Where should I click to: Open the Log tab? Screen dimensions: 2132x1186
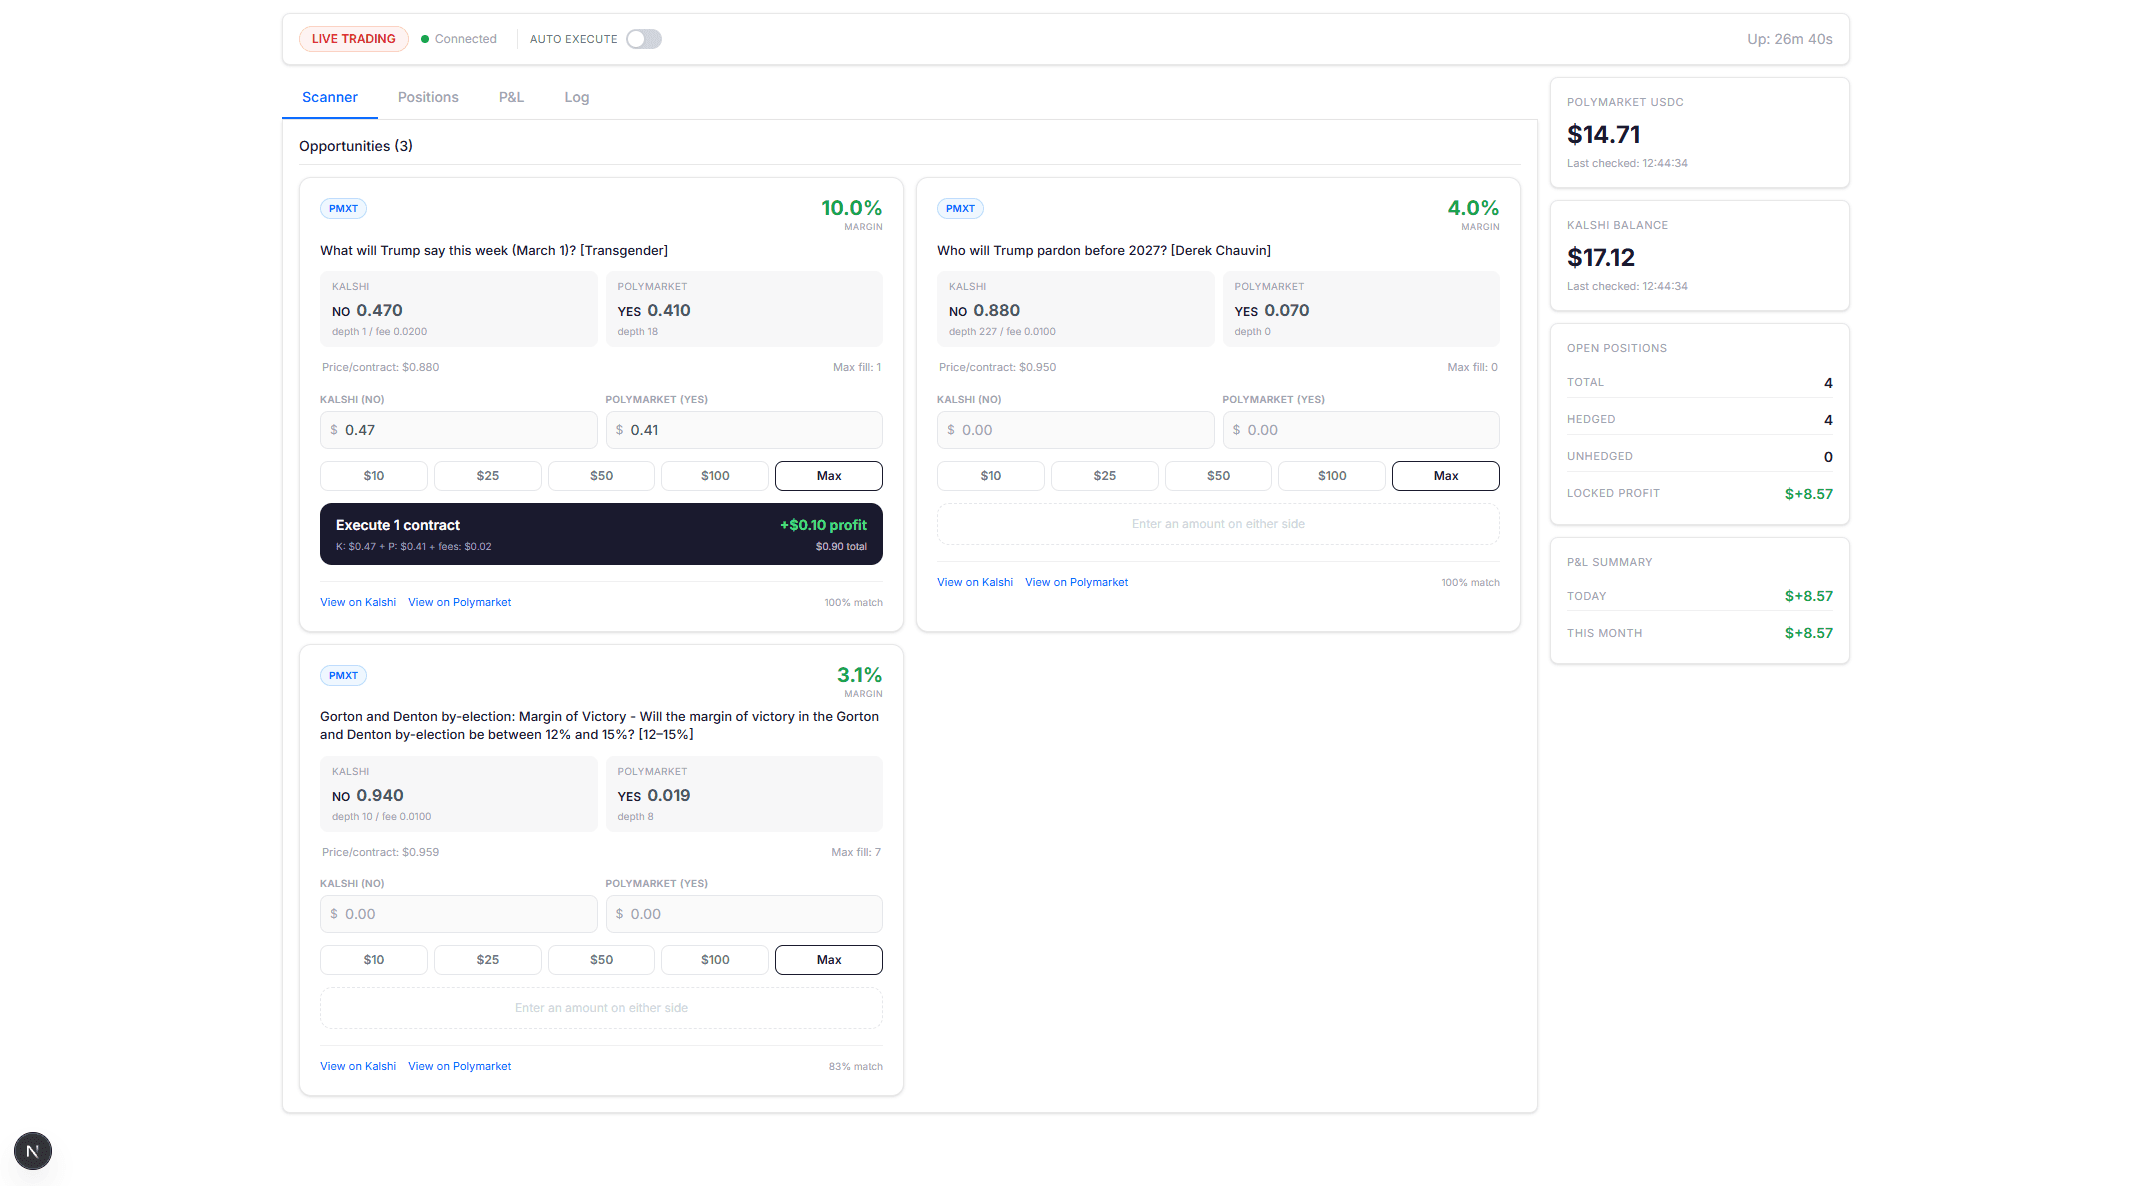576,97
